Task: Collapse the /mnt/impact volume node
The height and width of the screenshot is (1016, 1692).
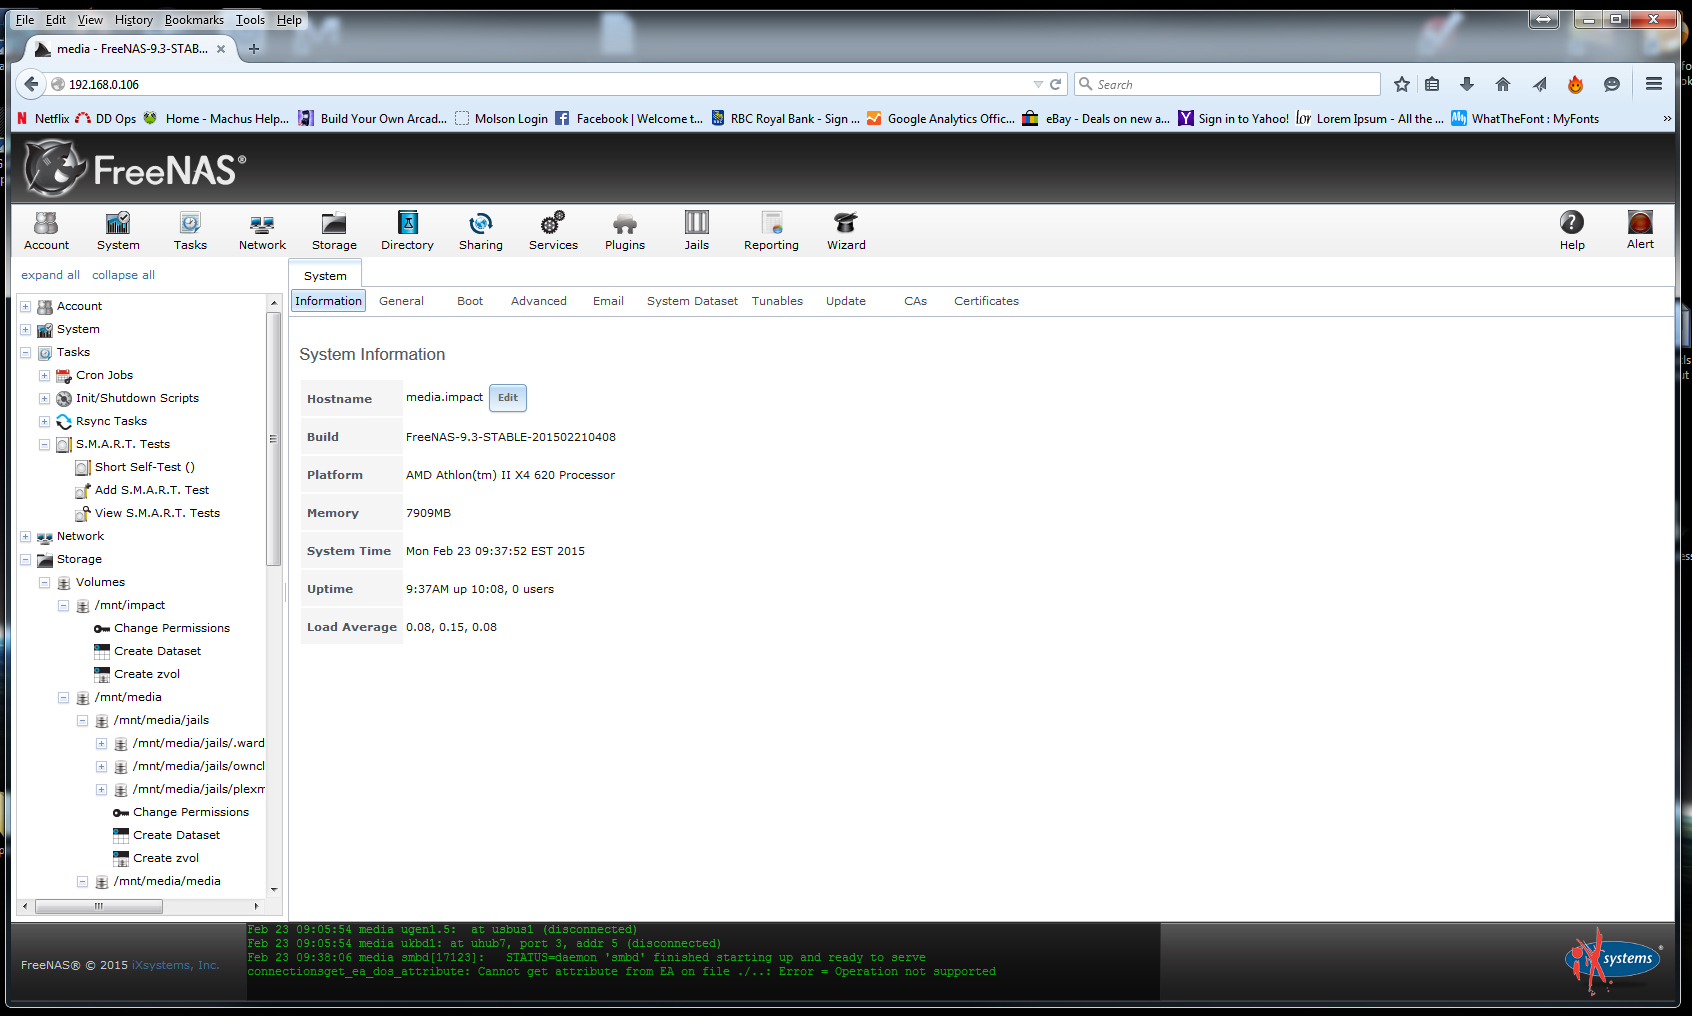Action: tap(64, 605)
